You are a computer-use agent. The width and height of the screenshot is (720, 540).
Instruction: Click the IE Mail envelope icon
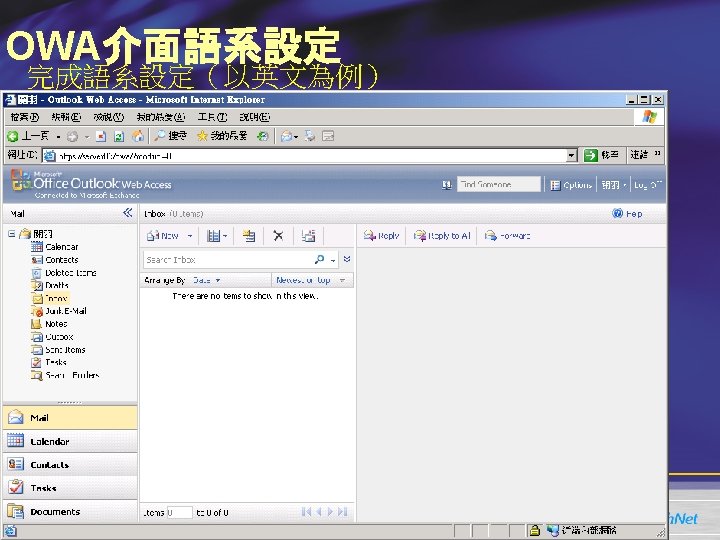pos(286,136)
